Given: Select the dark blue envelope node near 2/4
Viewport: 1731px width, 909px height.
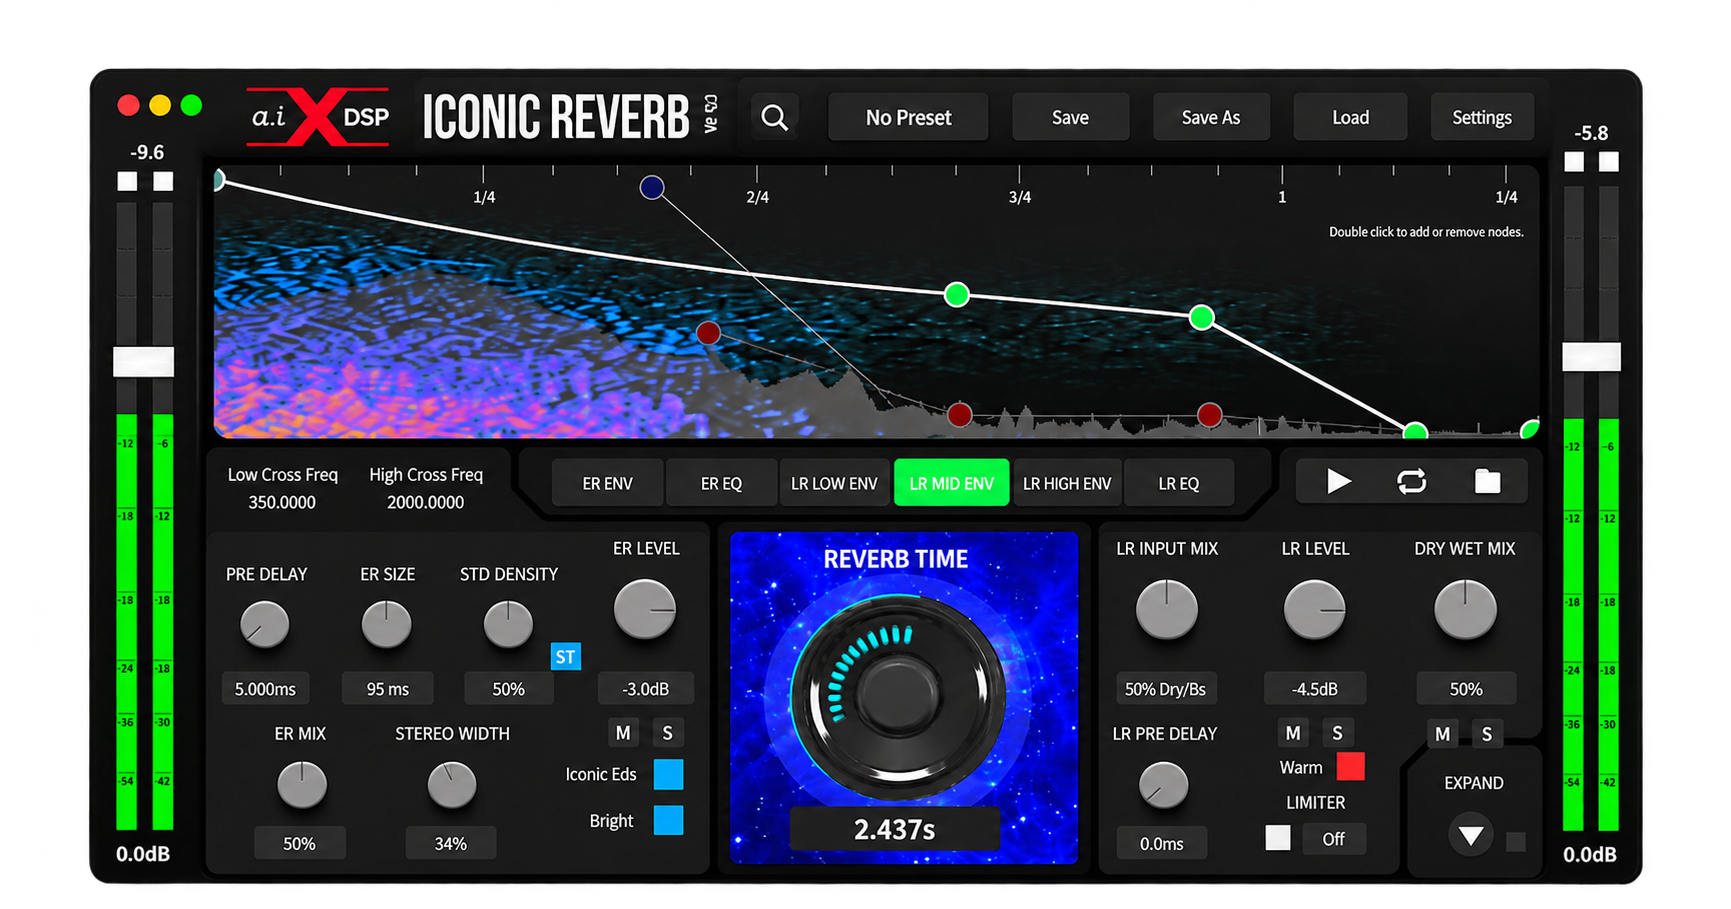Looking at the screenshot, I should tap(652, 187).
